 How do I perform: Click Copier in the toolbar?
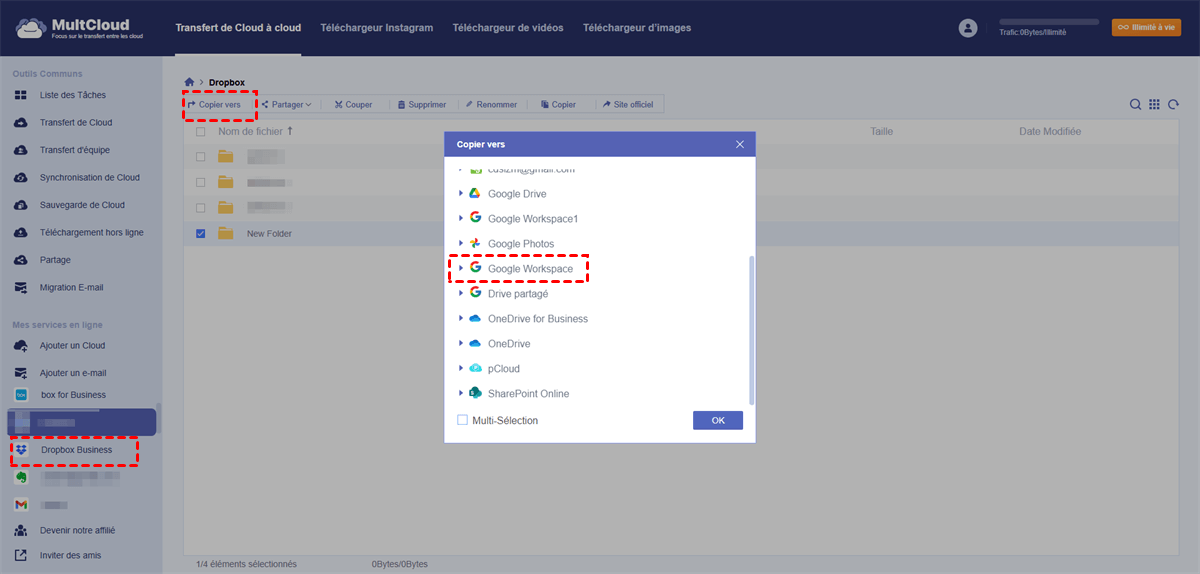click(558, 104)
